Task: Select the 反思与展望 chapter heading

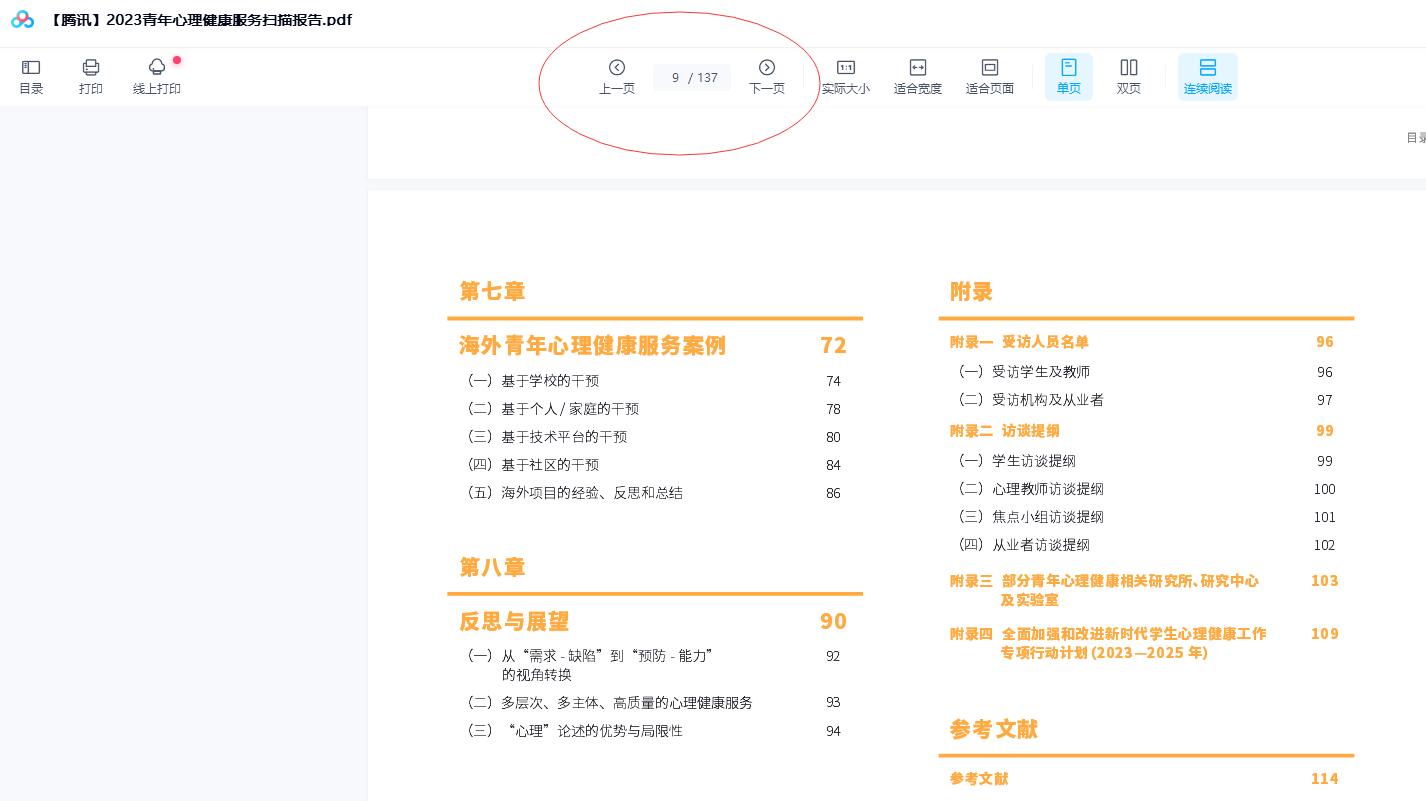Action: click(x=514, y=621)
